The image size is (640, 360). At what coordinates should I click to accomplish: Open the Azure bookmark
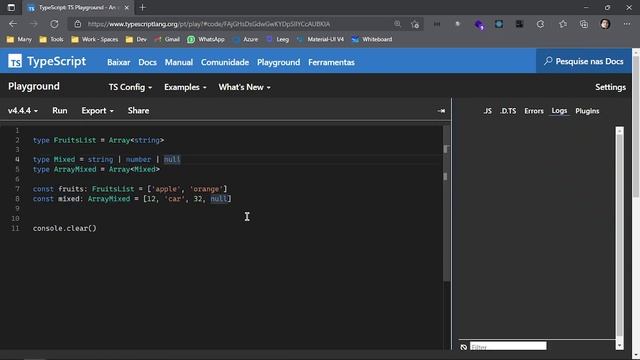coord(246,39)
